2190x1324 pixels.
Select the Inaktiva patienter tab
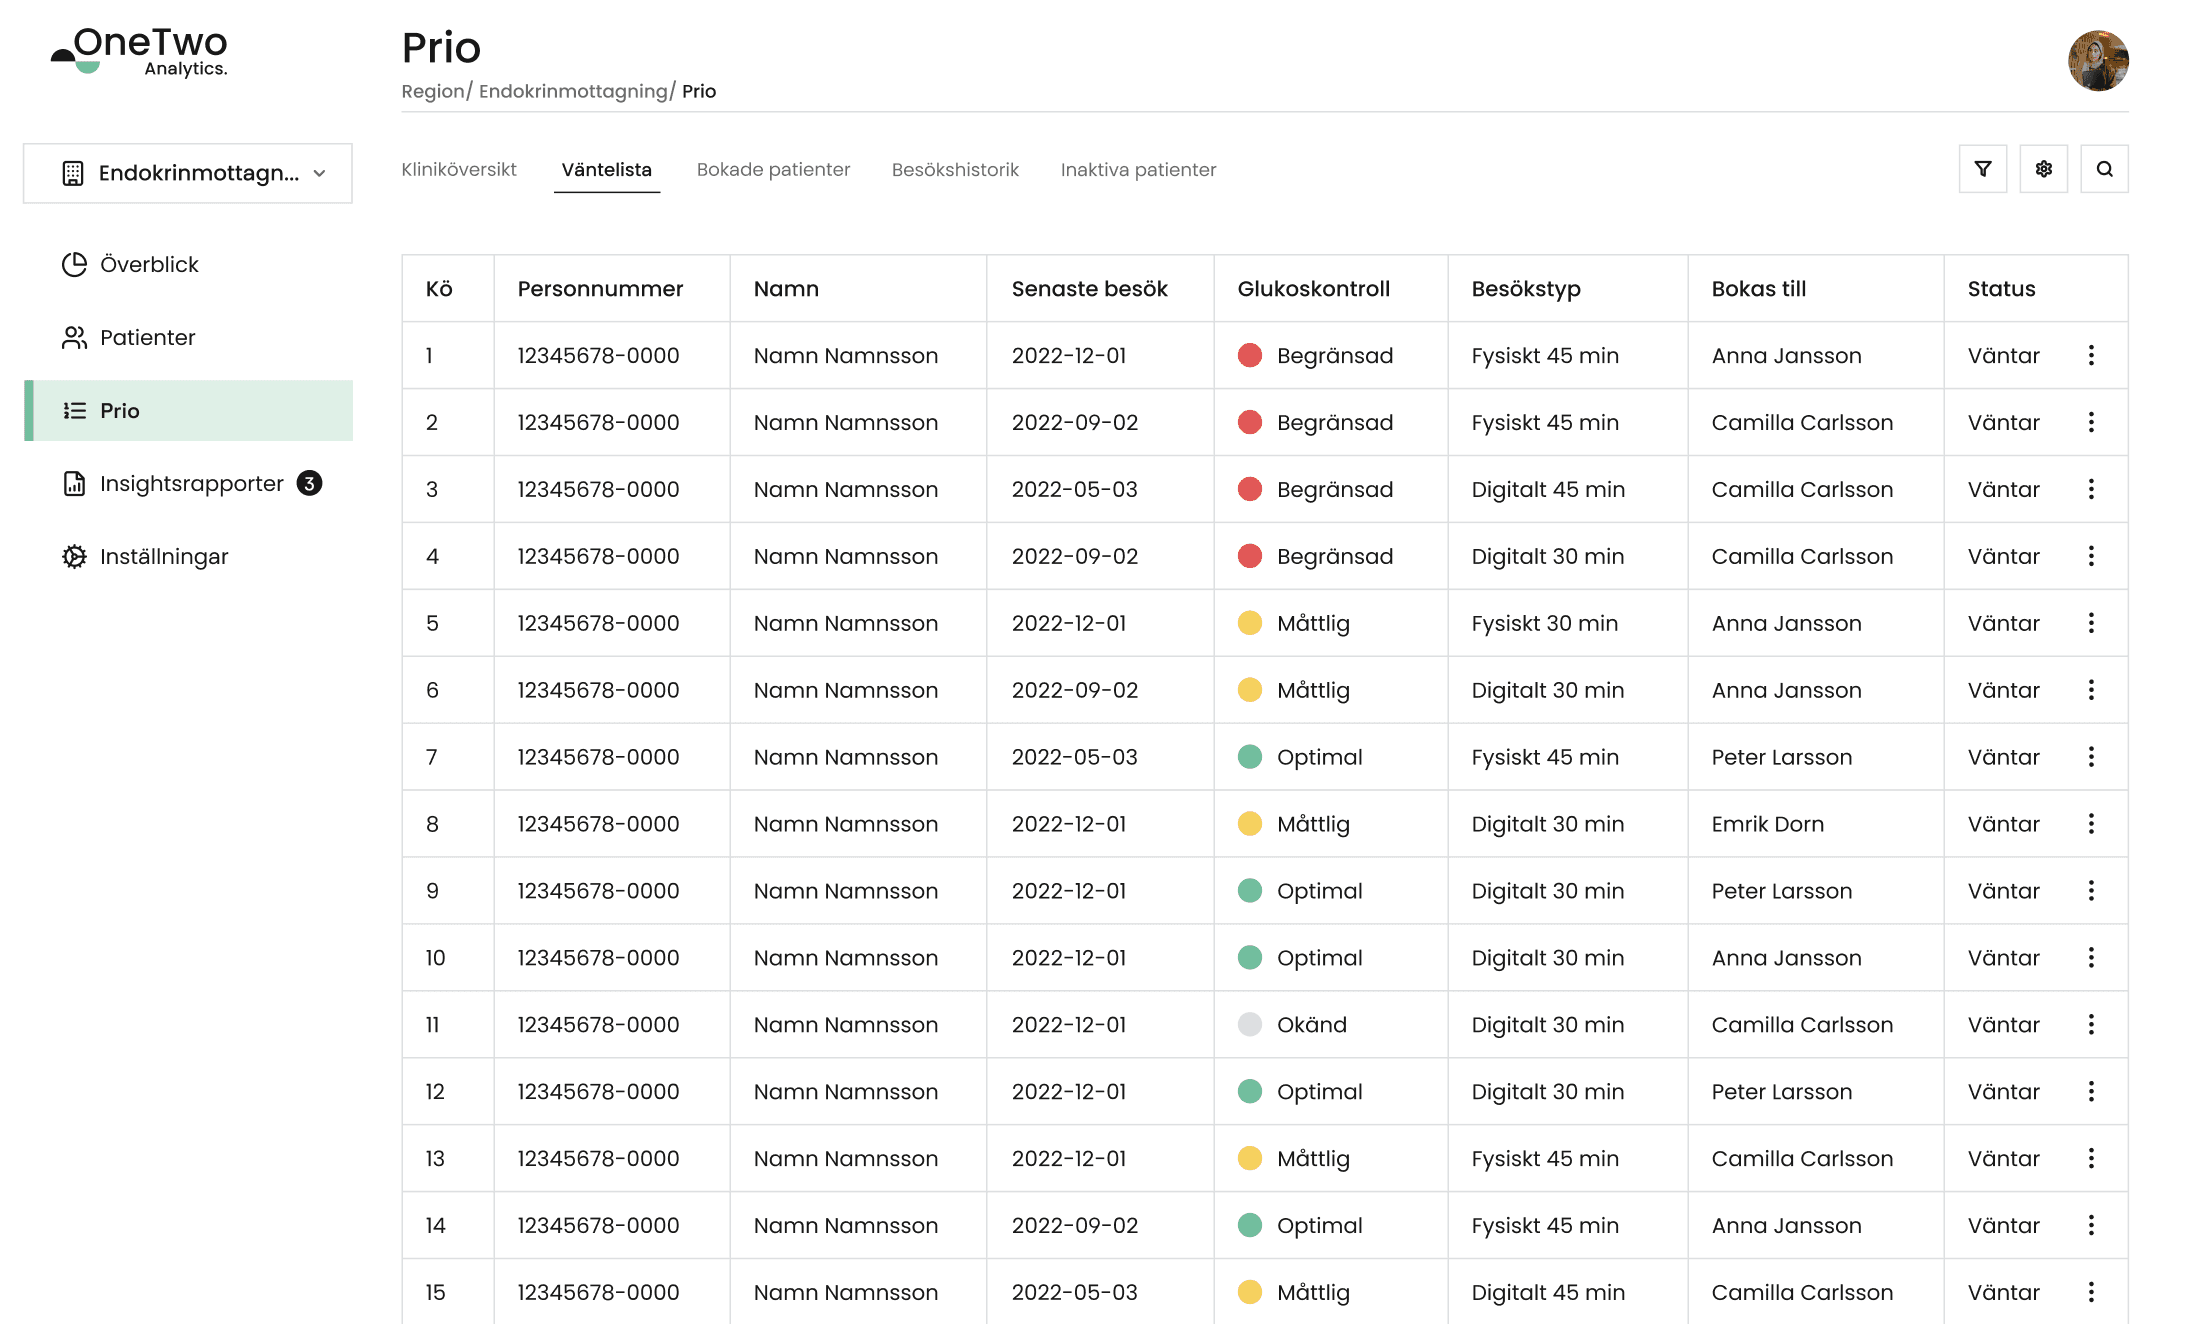[x=1138, y=169]
